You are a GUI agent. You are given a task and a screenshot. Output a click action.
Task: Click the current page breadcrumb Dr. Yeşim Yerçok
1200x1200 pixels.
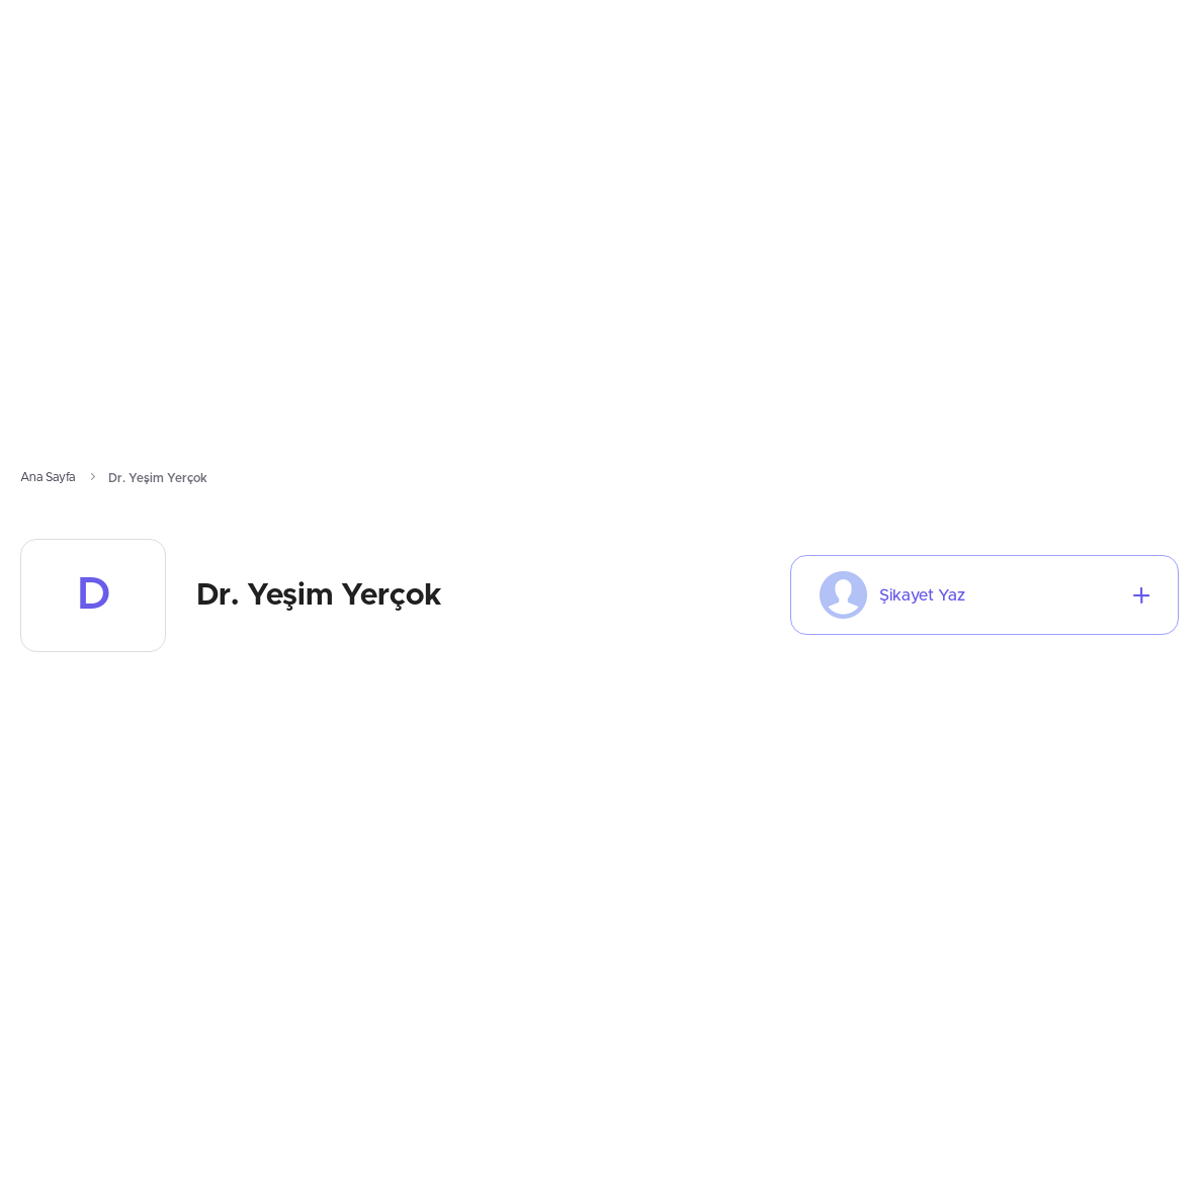pos(157,478)
